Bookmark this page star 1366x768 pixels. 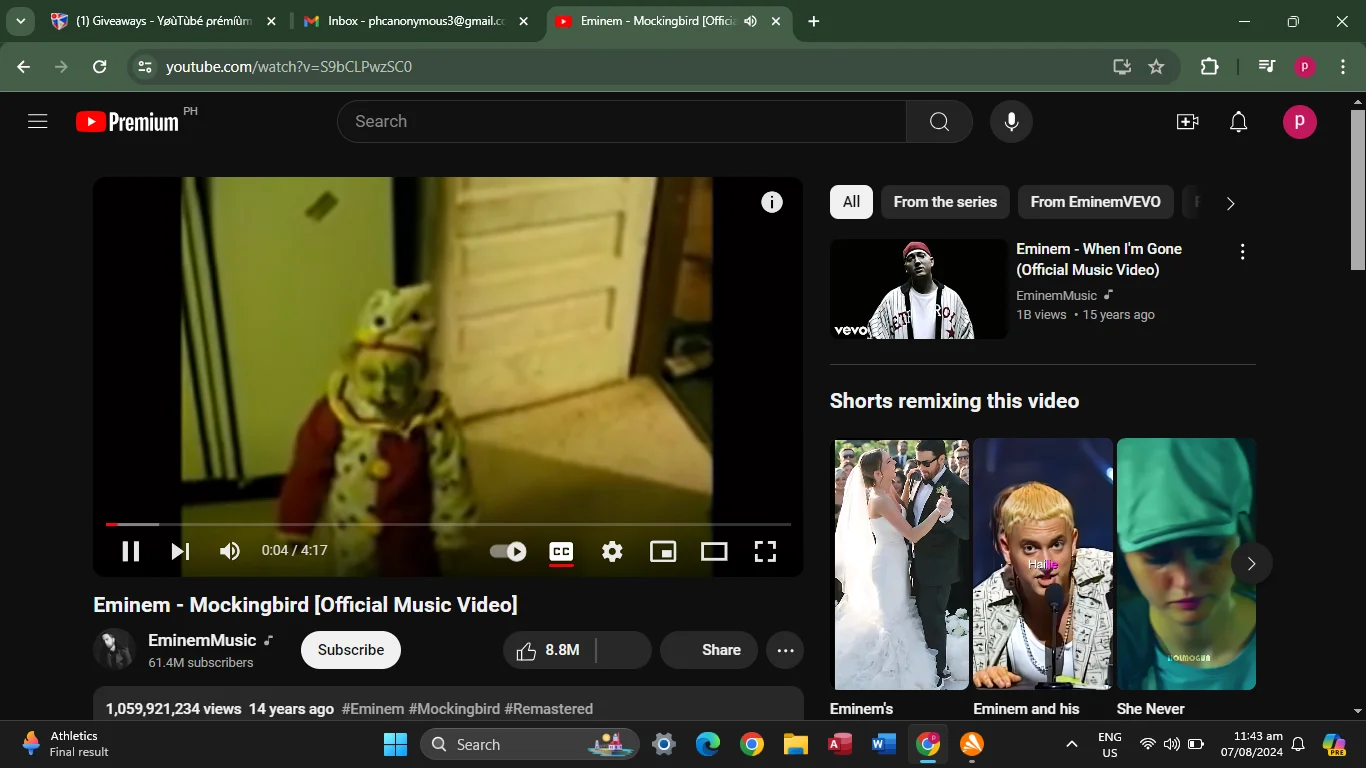point(1156,66)
